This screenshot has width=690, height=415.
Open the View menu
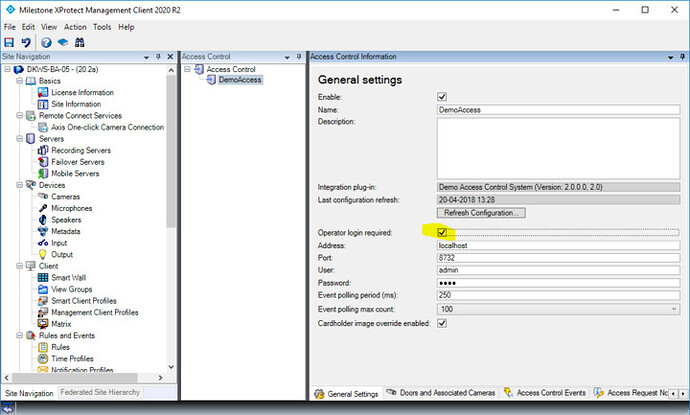pyautogui.click(x=49, y=27)
